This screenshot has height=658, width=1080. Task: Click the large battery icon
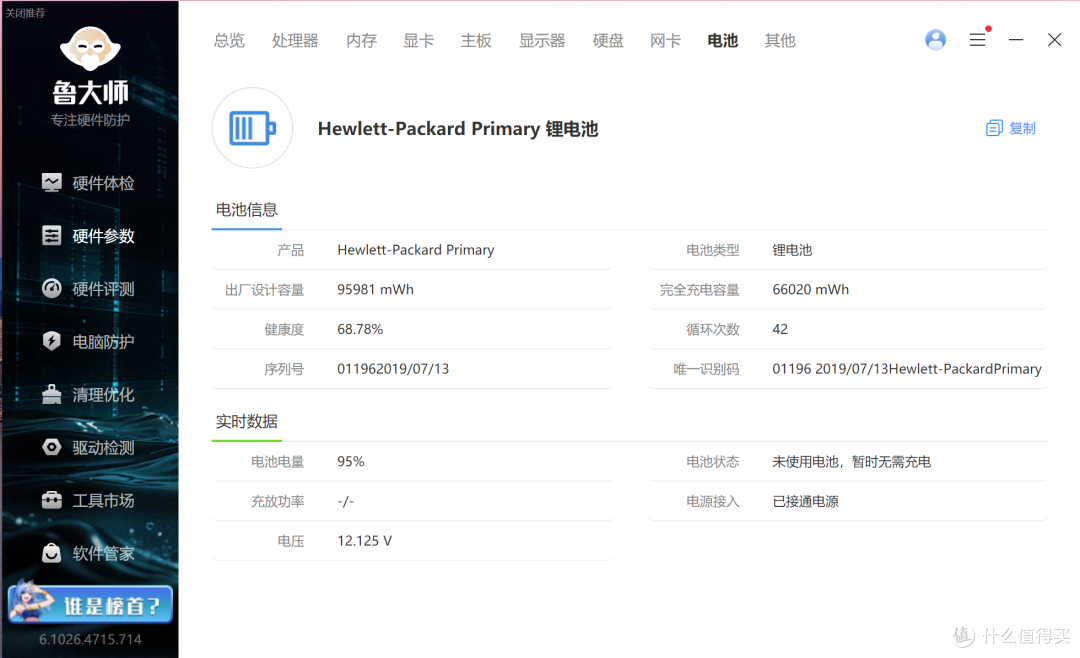pyautogui.click(x=252, y=128)
